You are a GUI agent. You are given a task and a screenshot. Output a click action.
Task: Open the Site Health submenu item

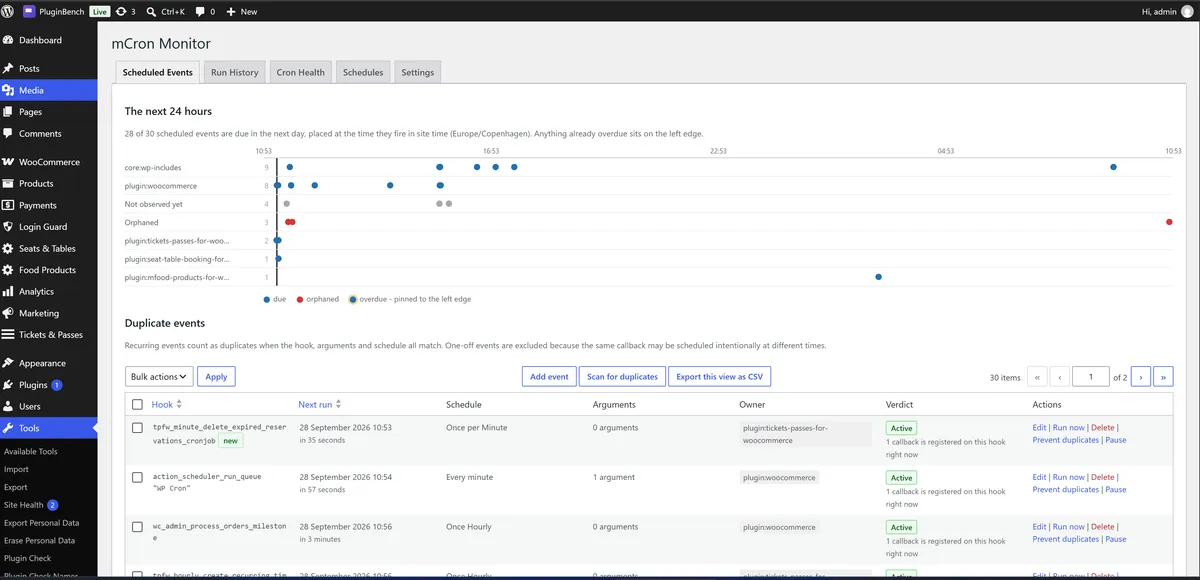(31, 505)
